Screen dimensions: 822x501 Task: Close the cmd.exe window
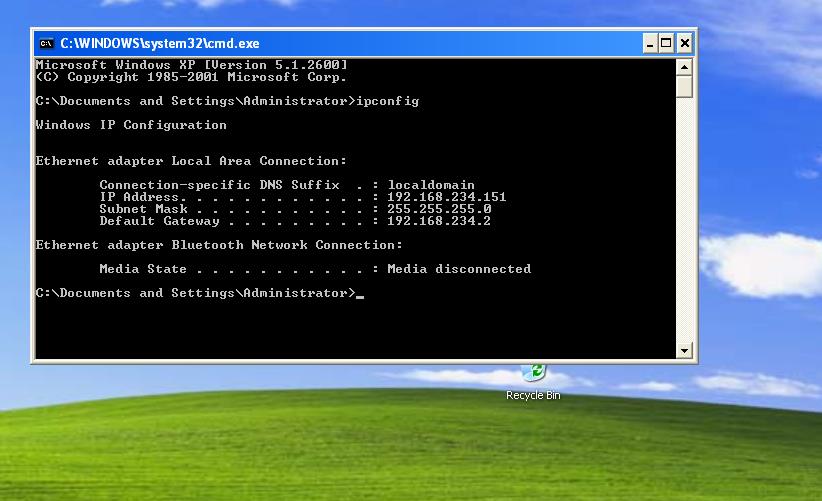coord(685,43)
